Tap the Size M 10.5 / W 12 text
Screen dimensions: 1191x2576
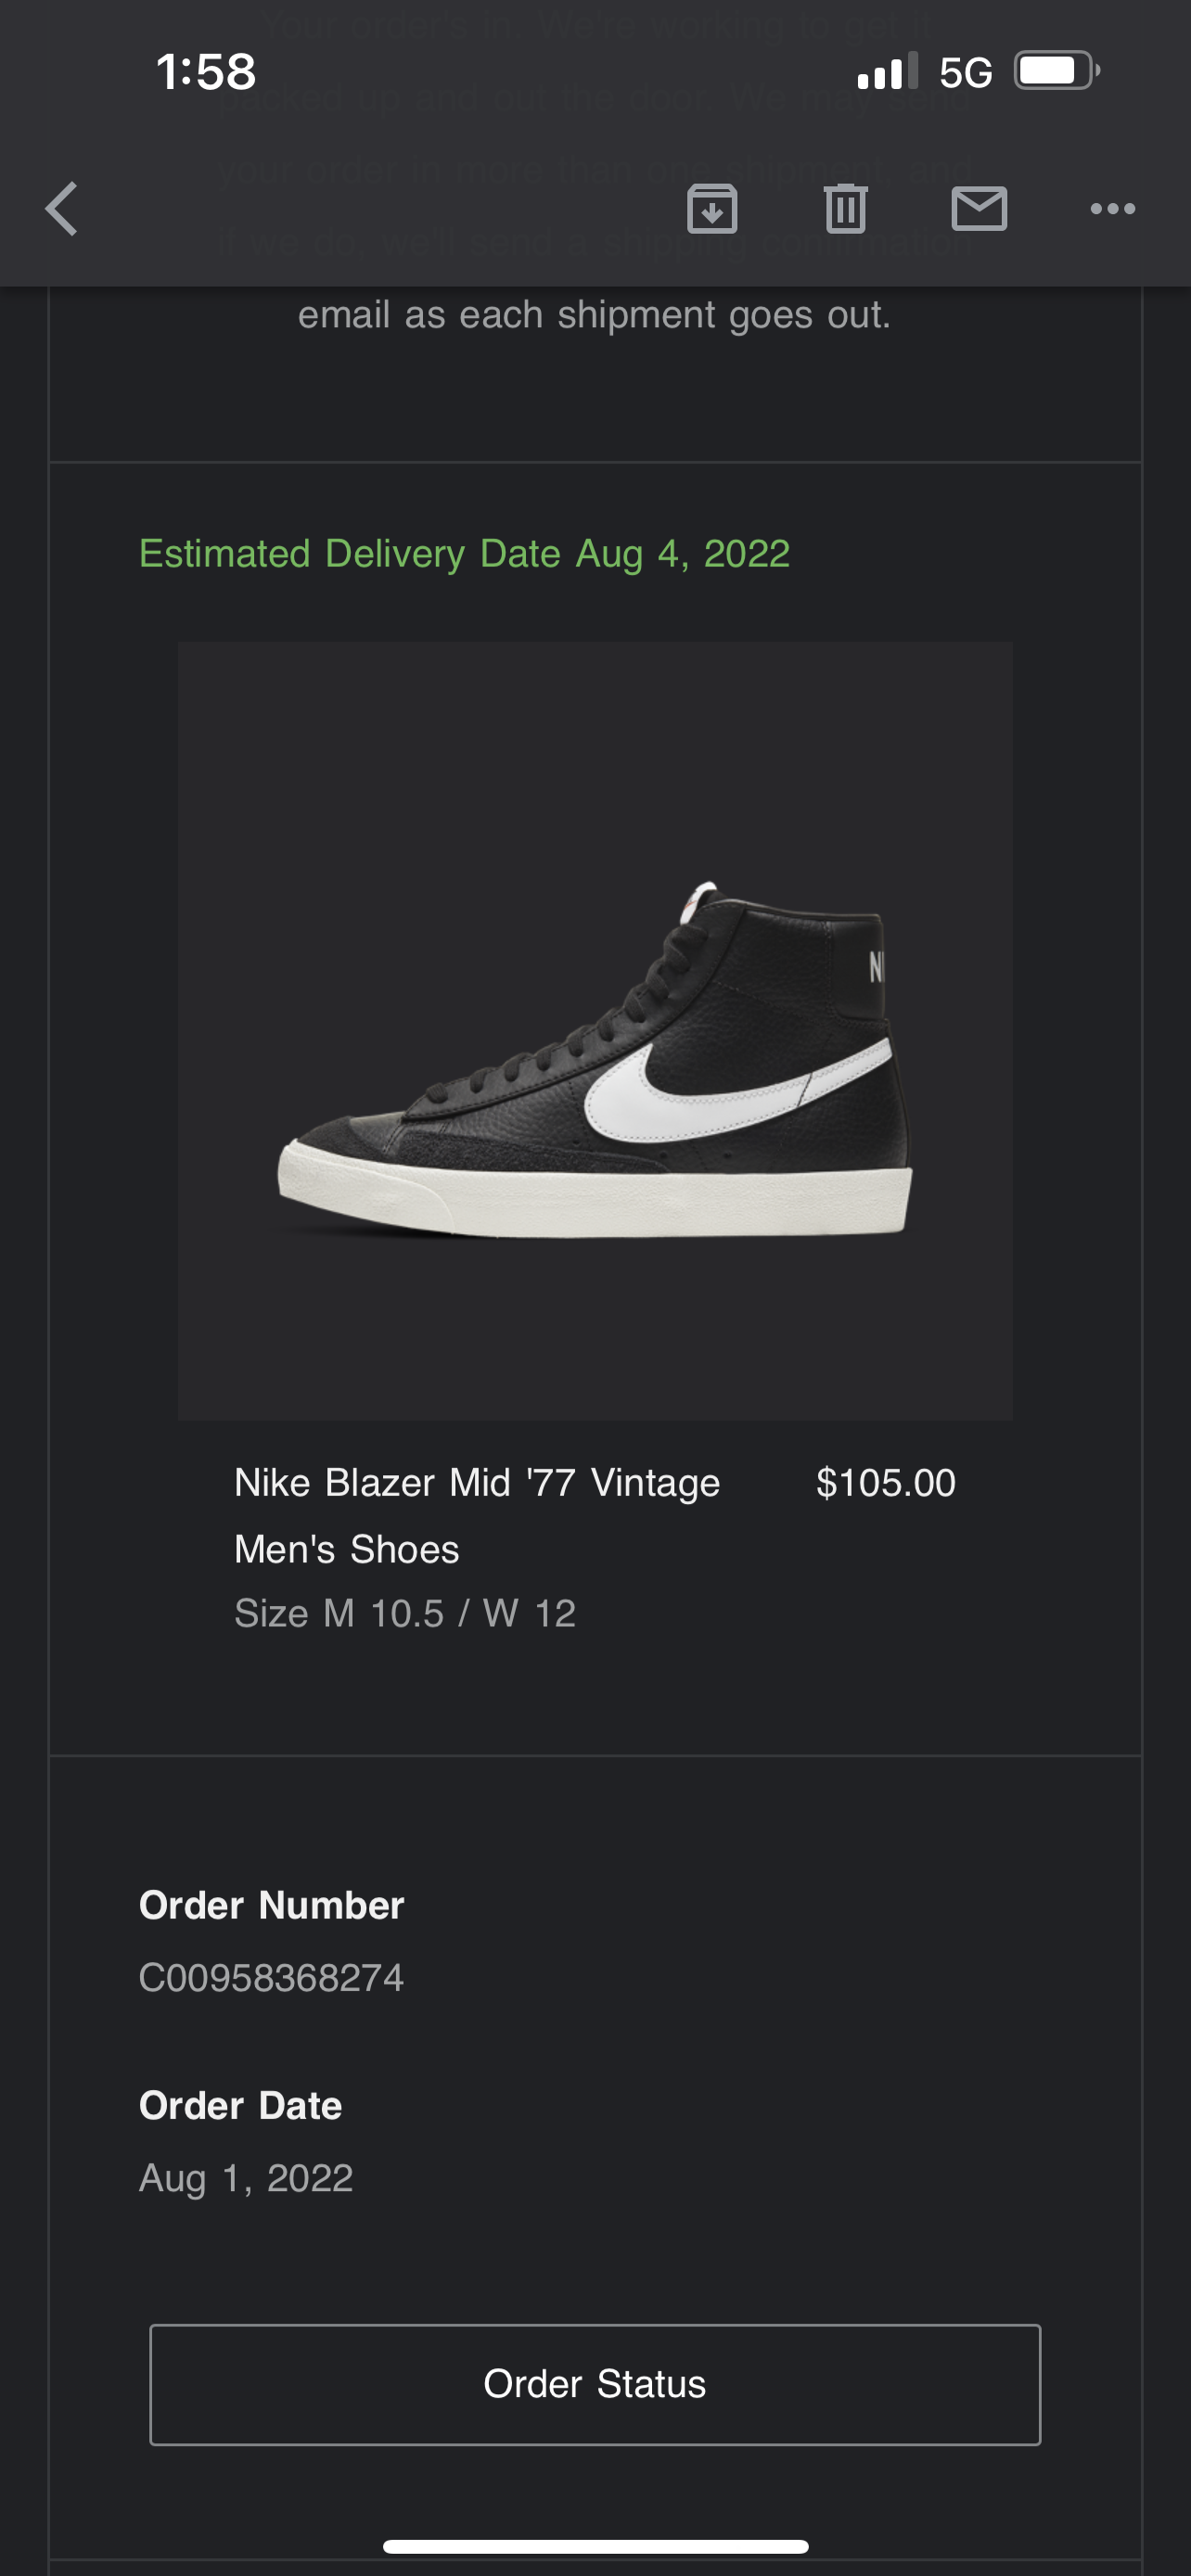coord(404,1613)
